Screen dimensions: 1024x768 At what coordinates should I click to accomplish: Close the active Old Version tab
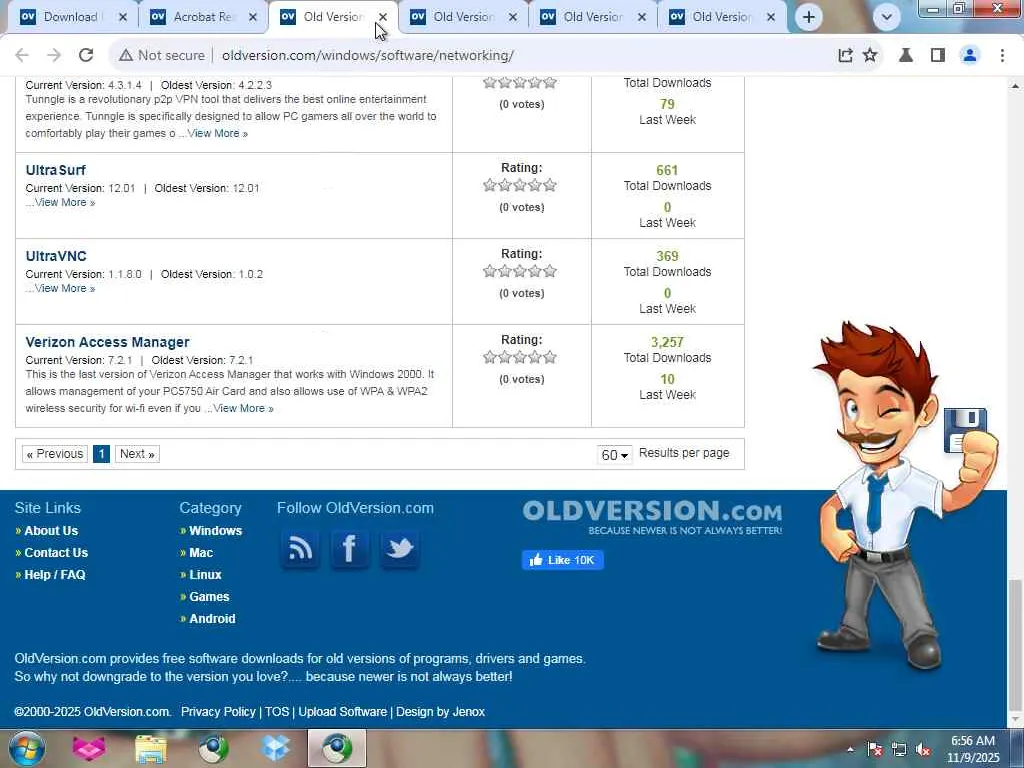tap(383, 17)
